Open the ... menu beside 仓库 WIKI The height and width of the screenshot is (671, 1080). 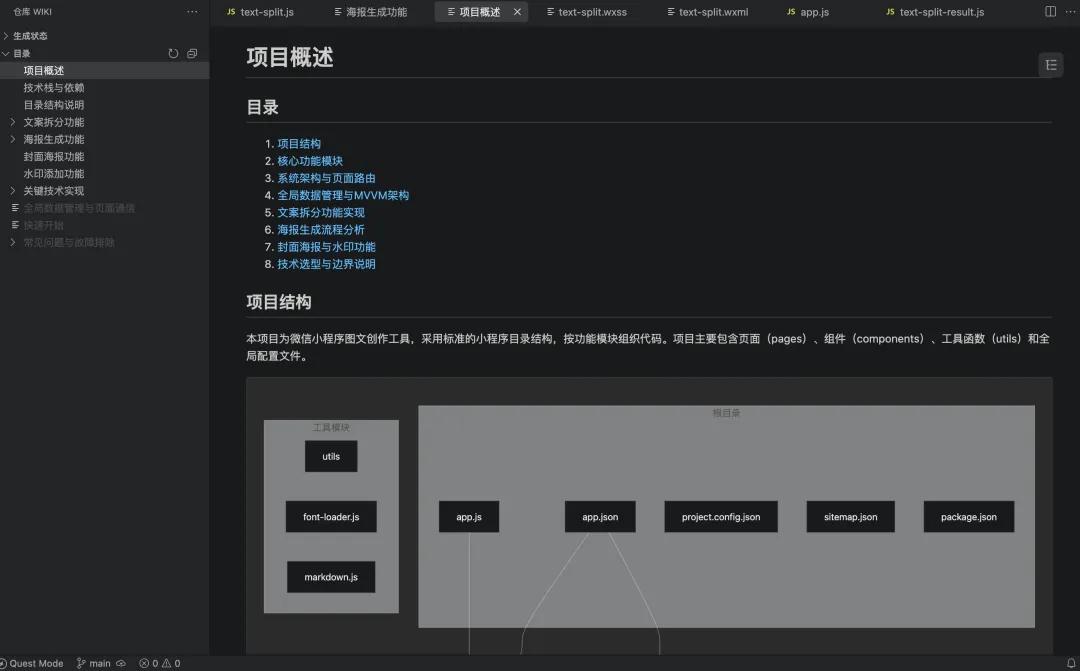193,11
